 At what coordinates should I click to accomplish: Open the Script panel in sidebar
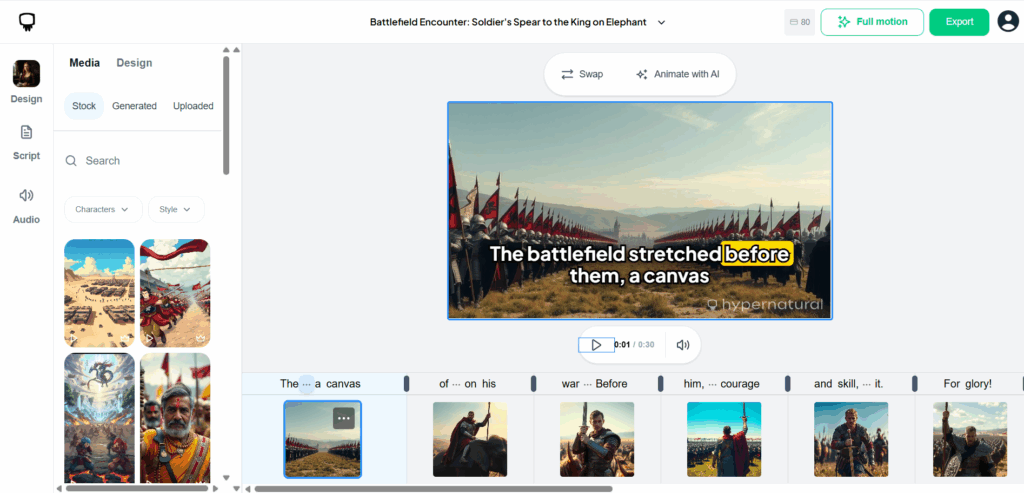coord(26,141)
